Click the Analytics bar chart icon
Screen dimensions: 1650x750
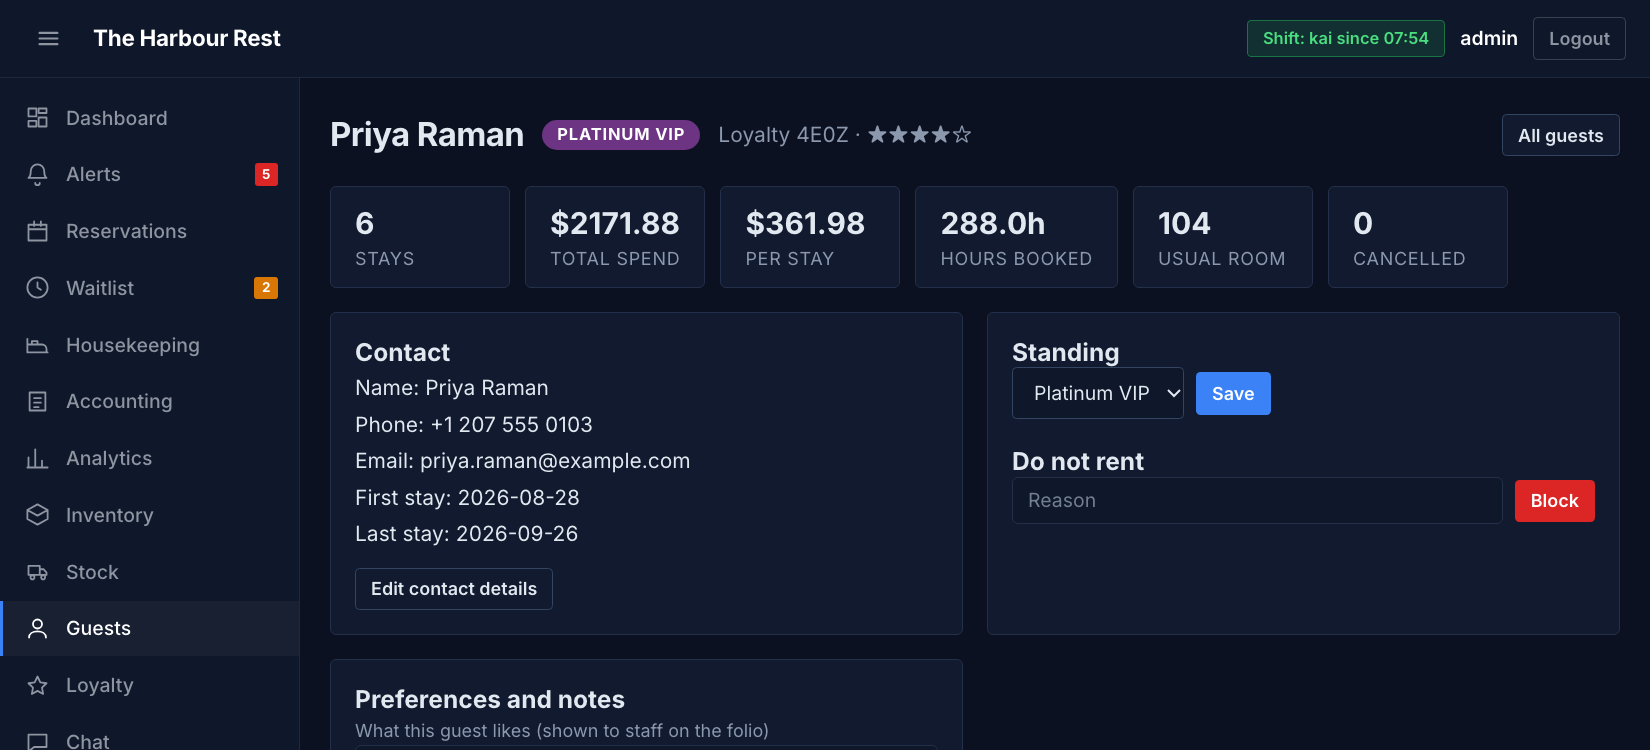[37, 458]
